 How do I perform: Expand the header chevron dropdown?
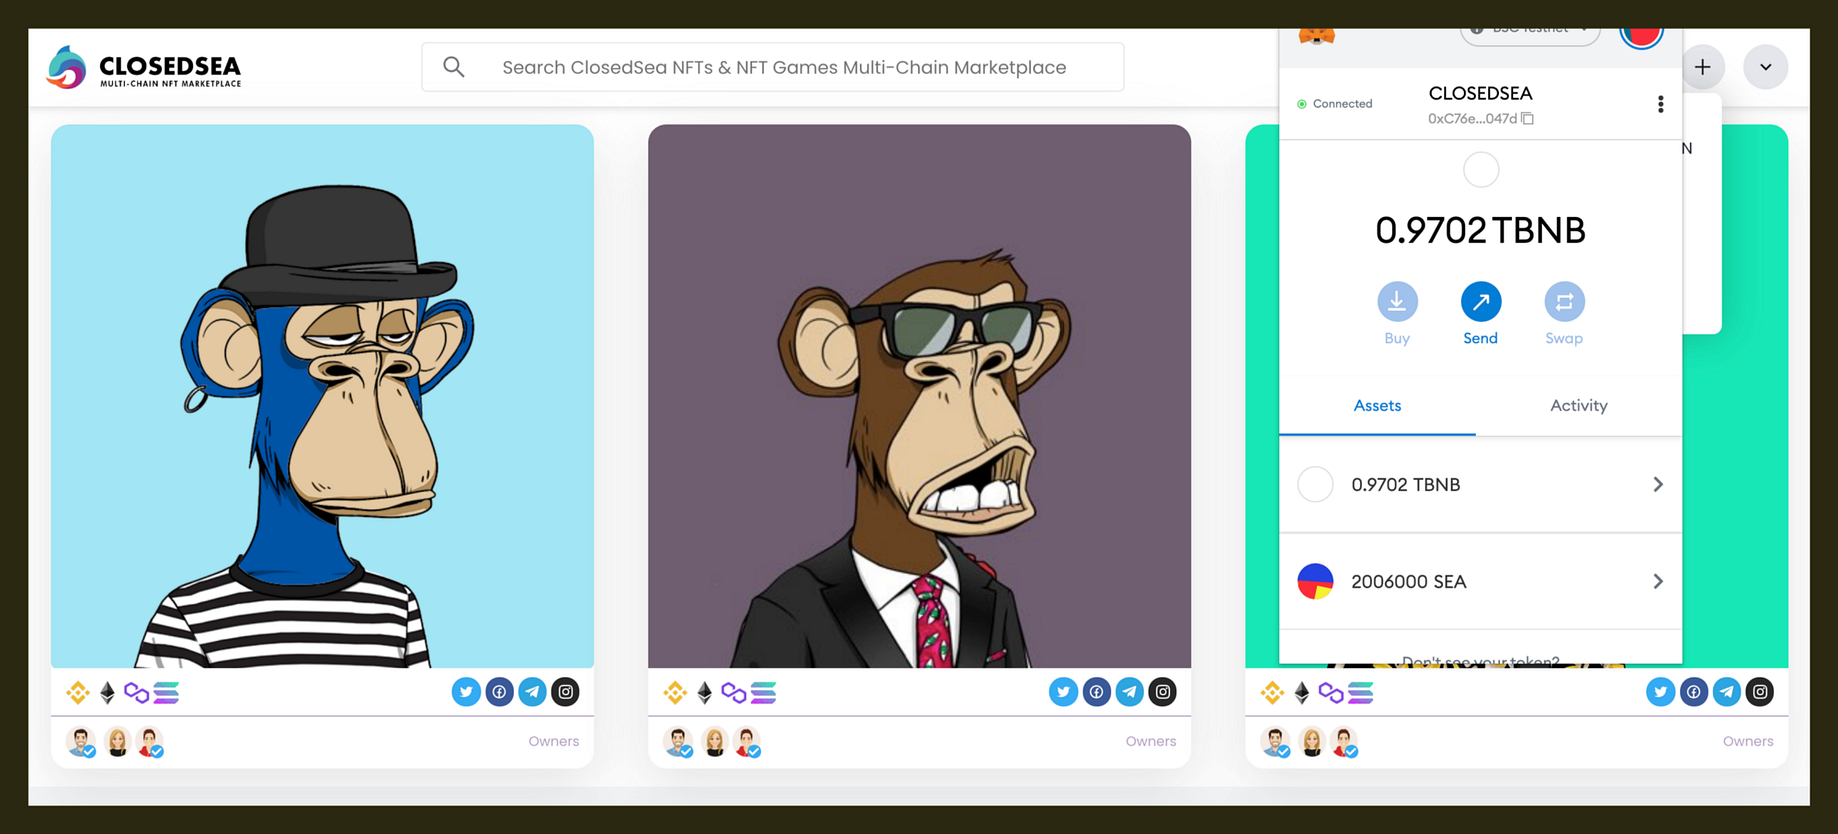point(1765,67)
